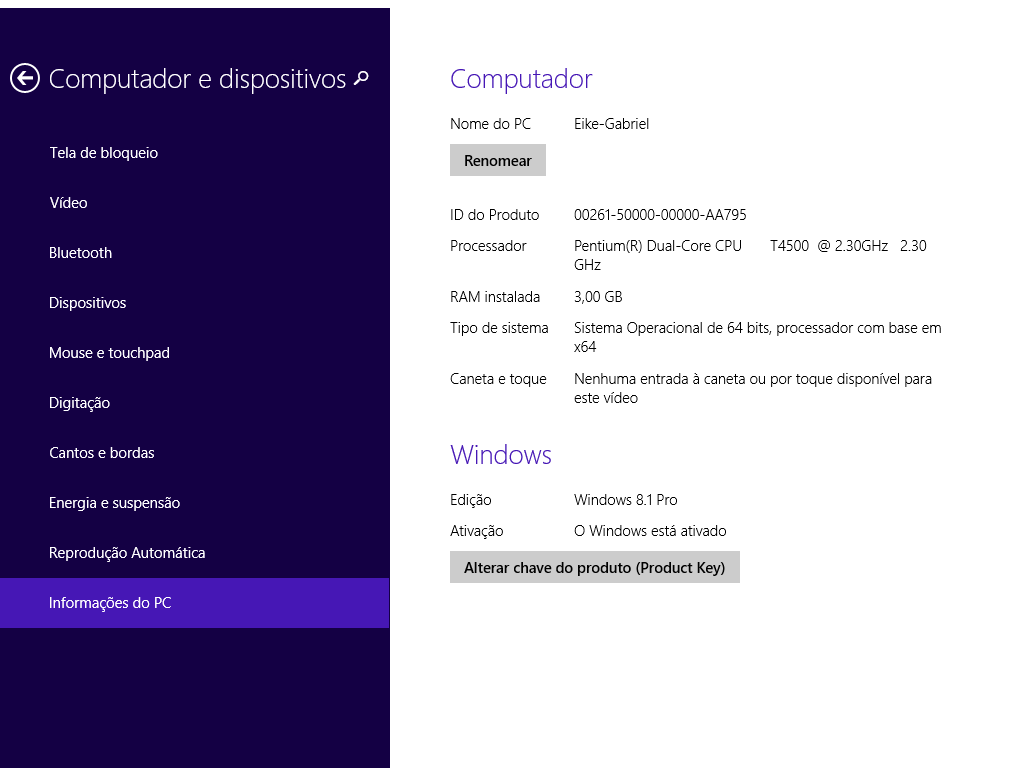The image size is (1024, 768).
Task: Click the PC name Eike-Gabriel
Action: point(611,124)
